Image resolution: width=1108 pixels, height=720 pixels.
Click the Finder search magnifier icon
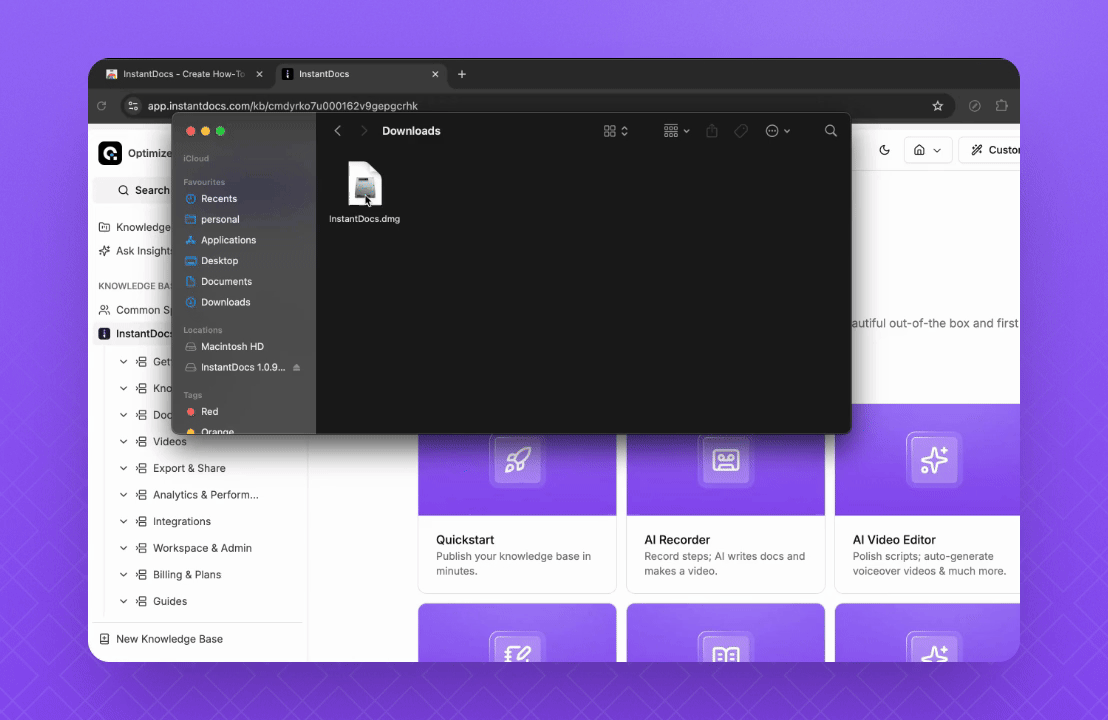tap(830, 131)
